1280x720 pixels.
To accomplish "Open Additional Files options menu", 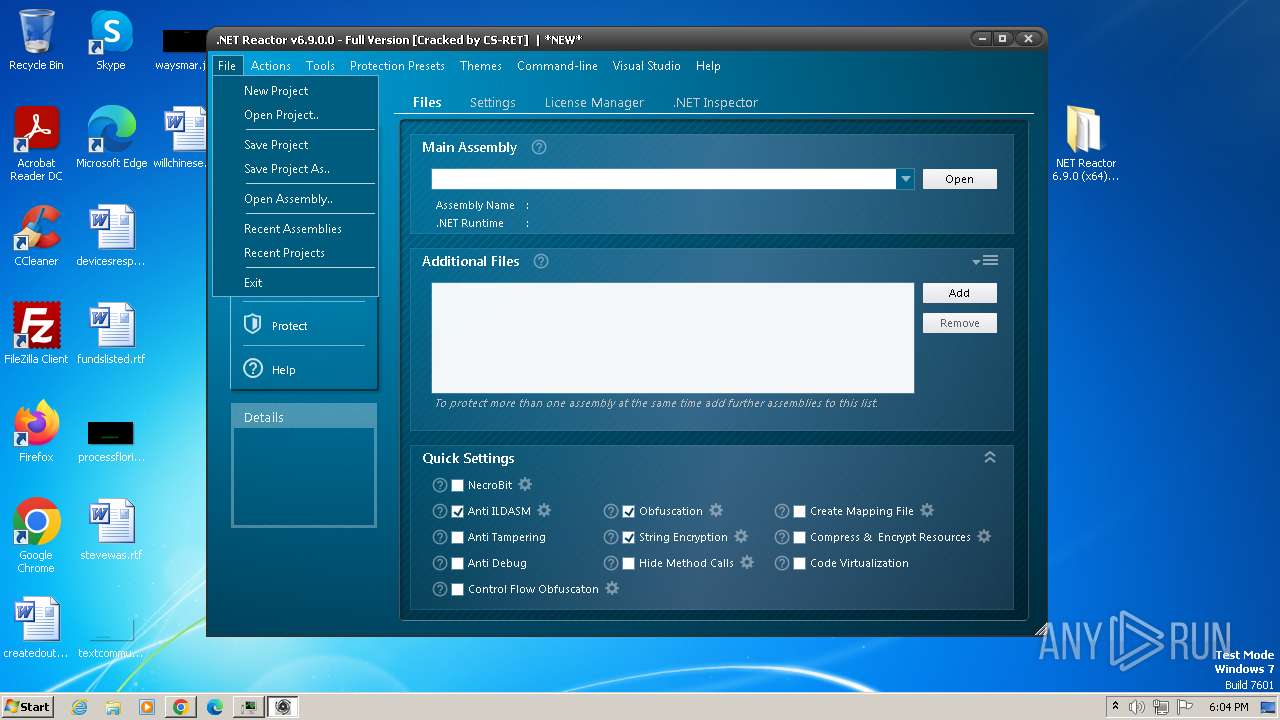I will (985, 261).
